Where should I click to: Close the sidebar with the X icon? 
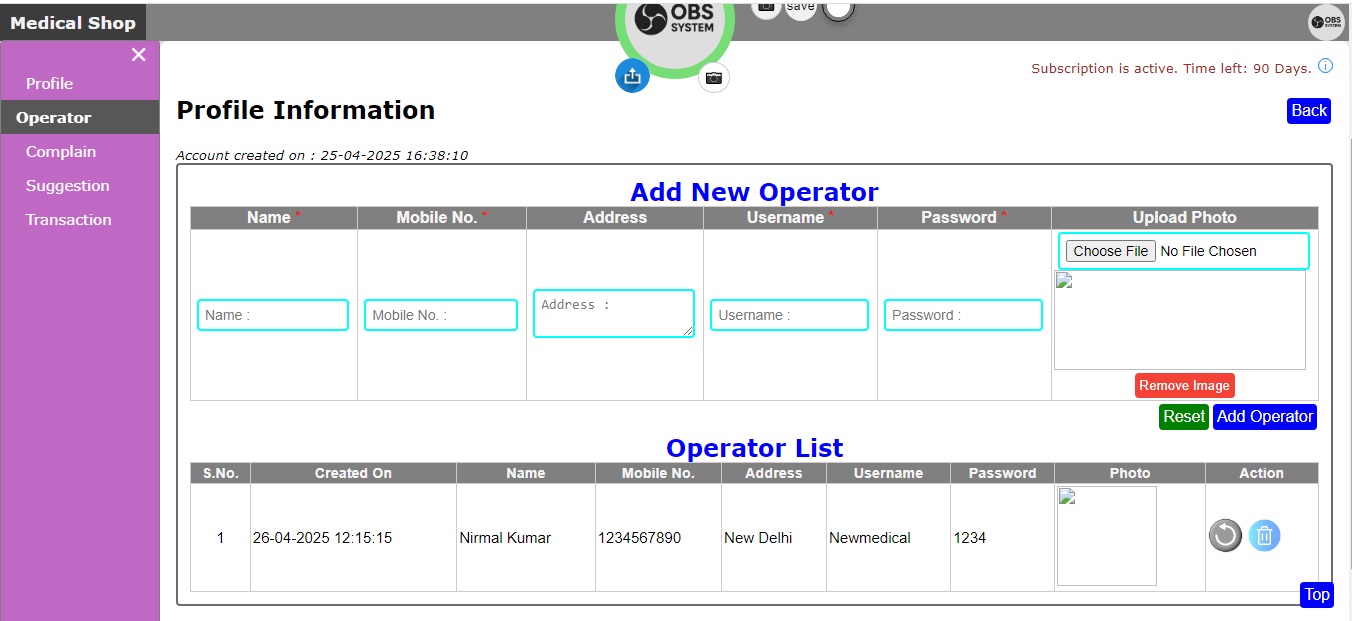pyautogui.click(x=138, y=55)
